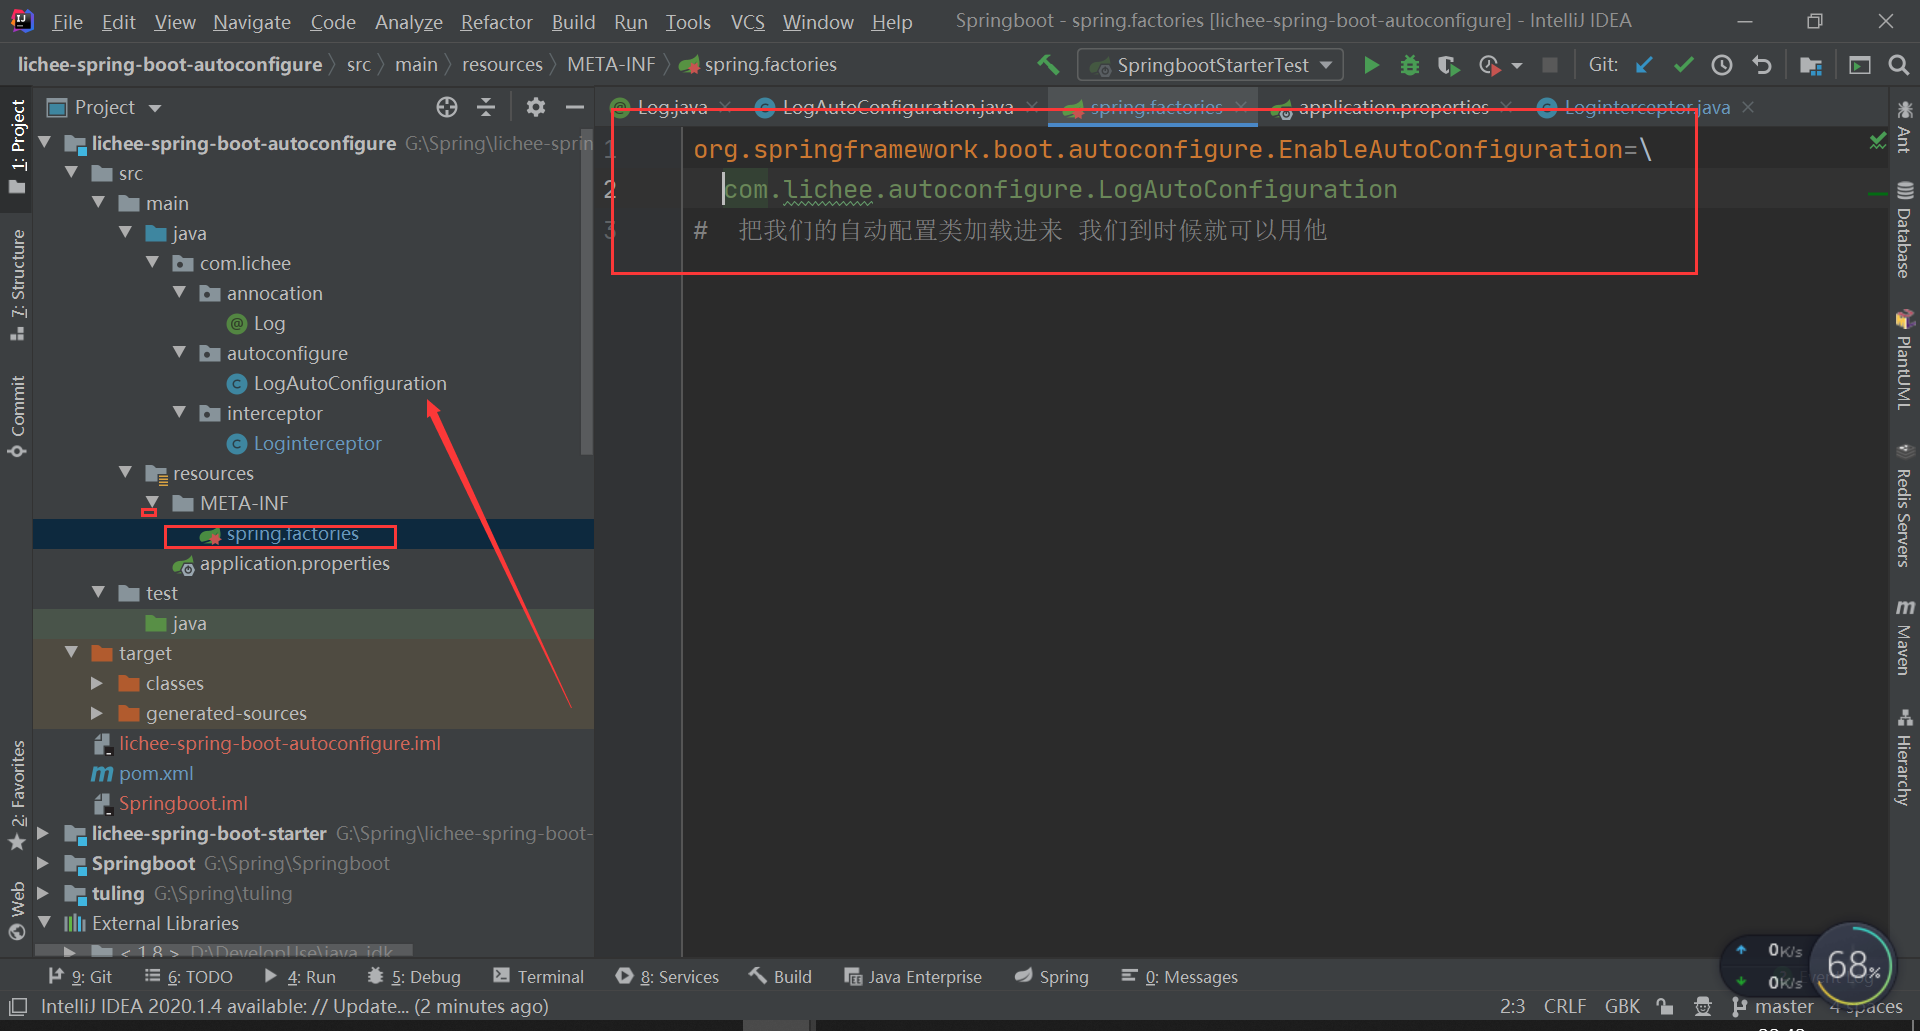
Task: Expand lichee-spring-boot-starter module
Action: (x=43, y=833)
